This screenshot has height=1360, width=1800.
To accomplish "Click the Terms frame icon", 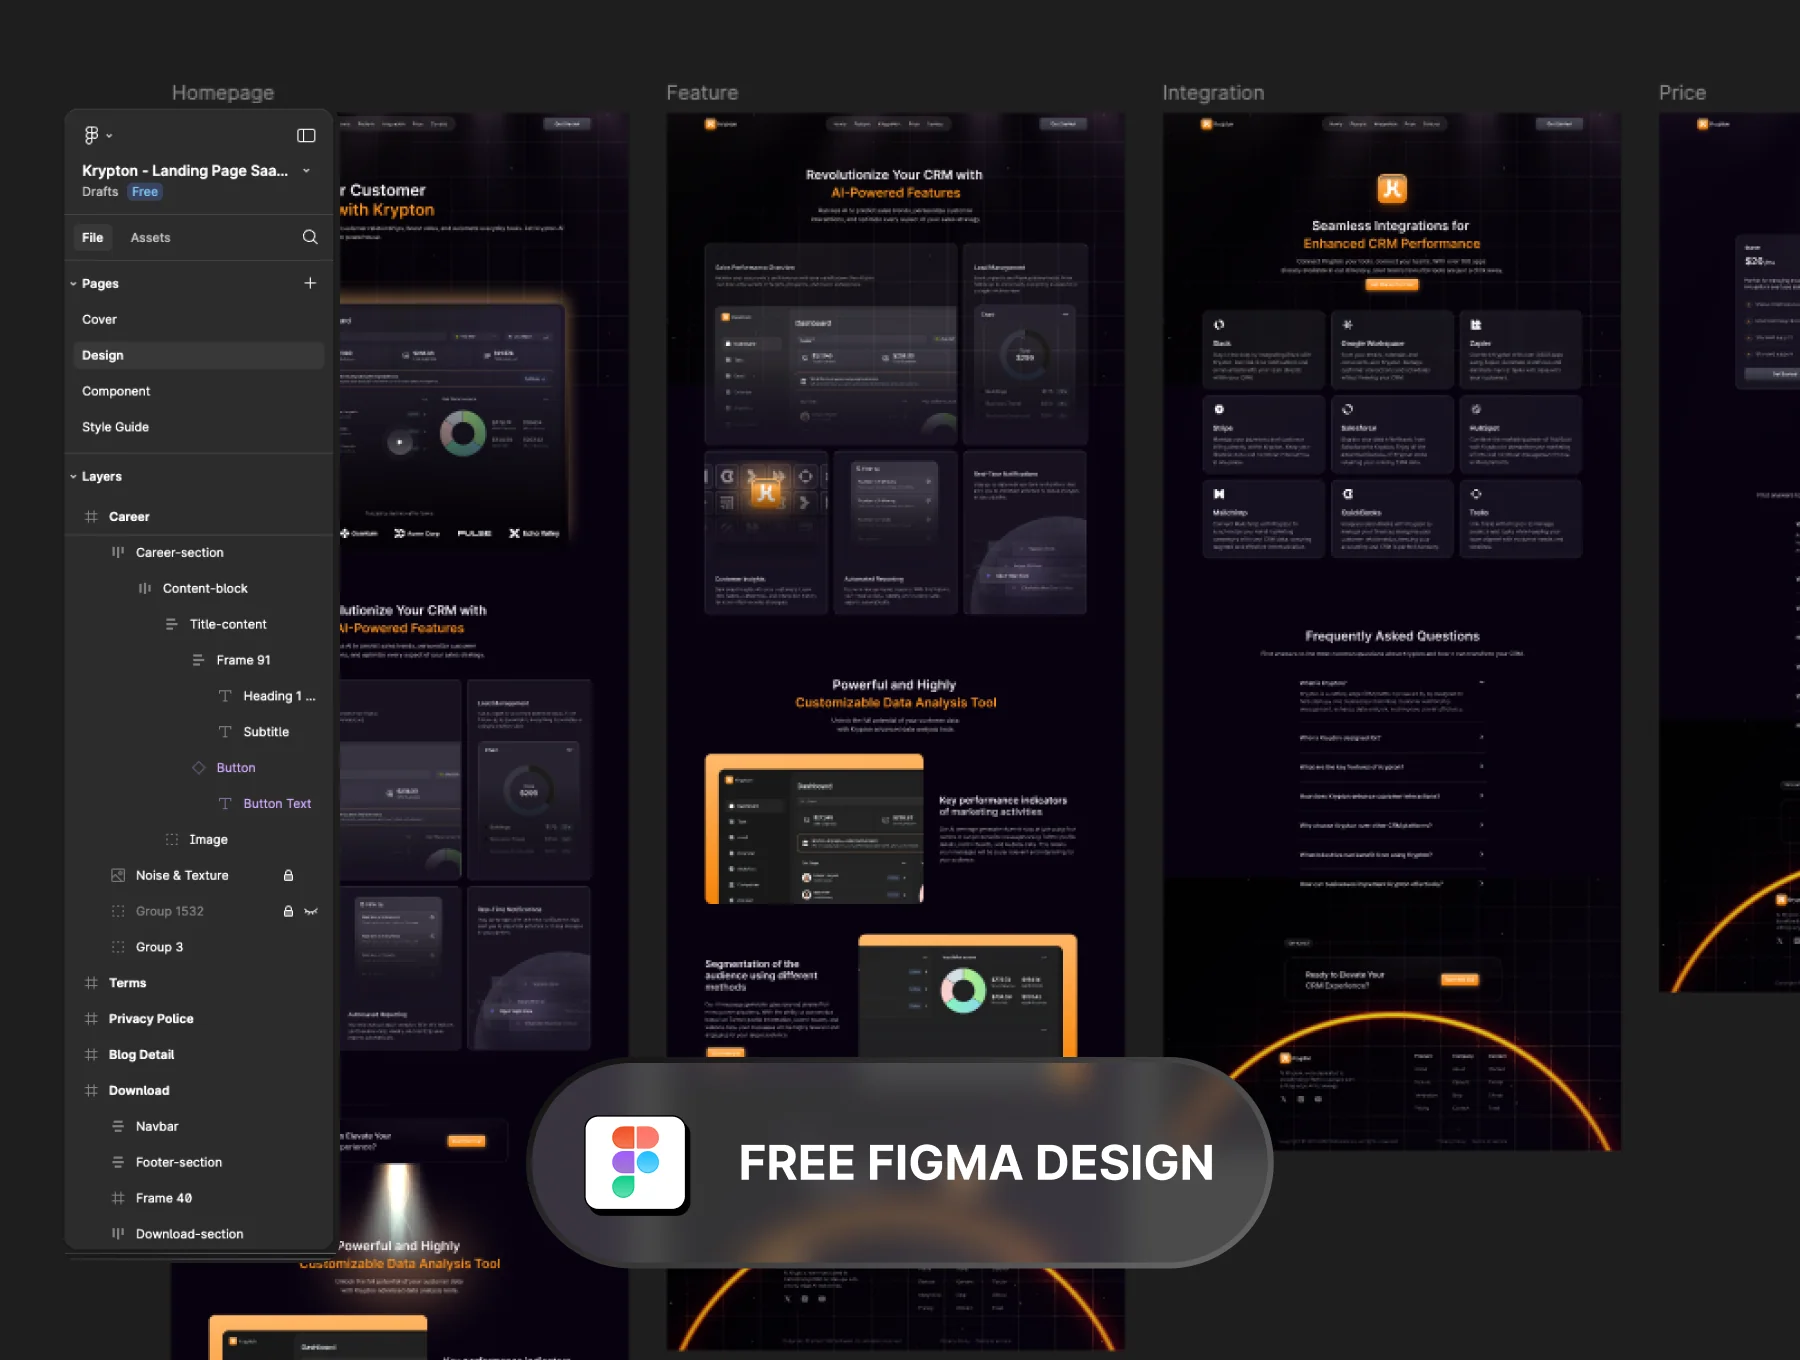I will tap(91, 983).
